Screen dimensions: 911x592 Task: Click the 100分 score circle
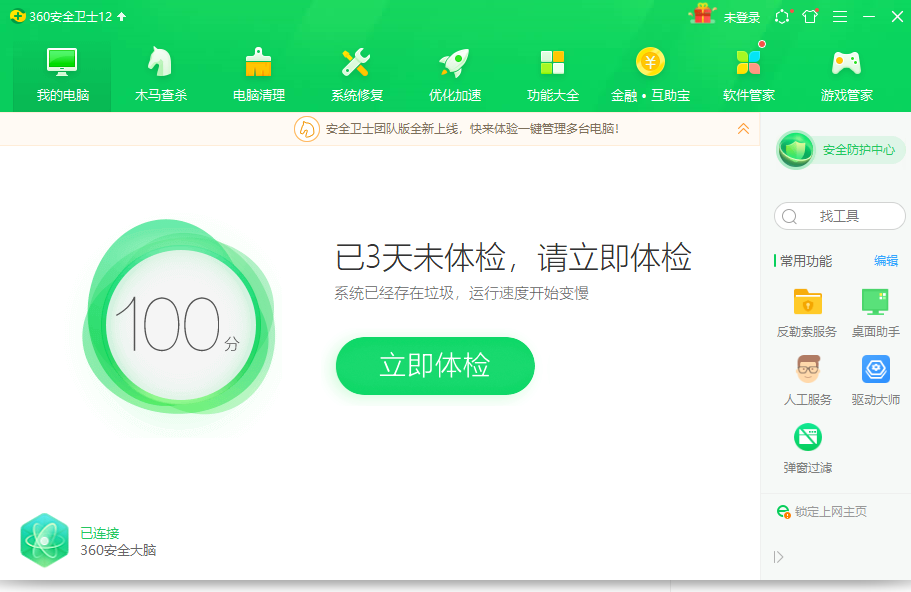click(x=179, y=323)
